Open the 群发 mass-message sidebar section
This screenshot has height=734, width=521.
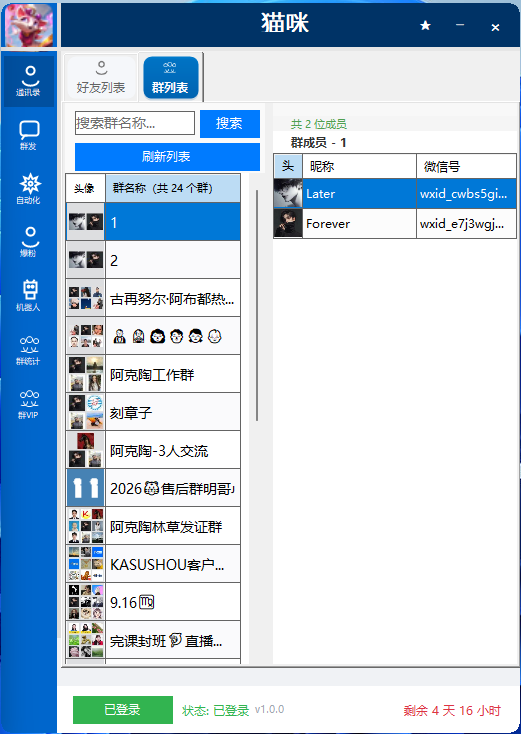coord(29,136)
